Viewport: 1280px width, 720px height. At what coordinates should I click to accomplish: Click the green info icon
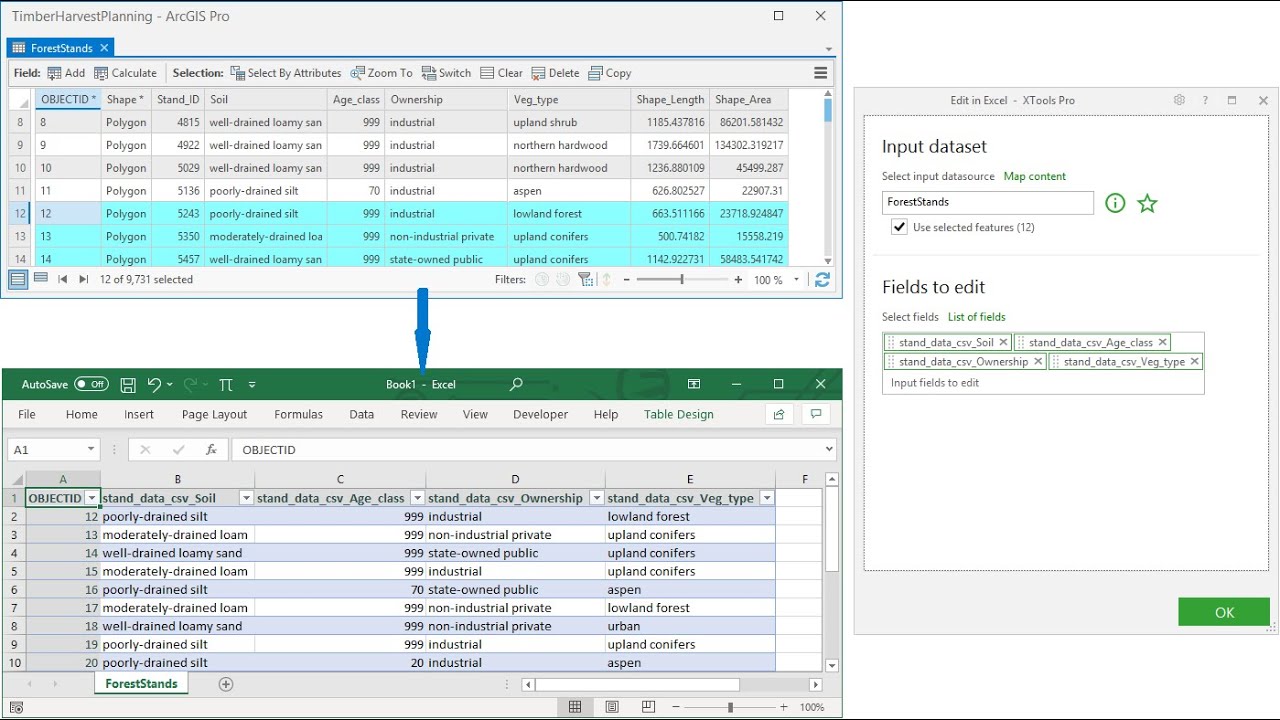click(1115, 203)
